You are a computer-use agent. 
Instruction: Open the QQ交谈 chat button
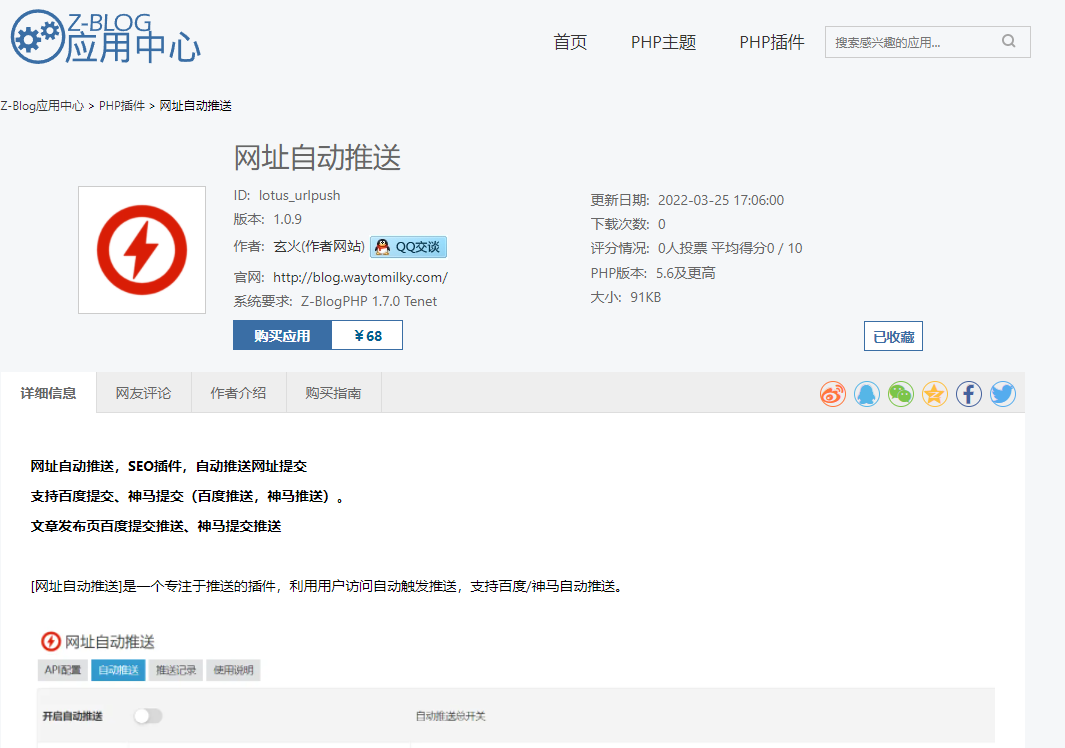click(408, 247)
